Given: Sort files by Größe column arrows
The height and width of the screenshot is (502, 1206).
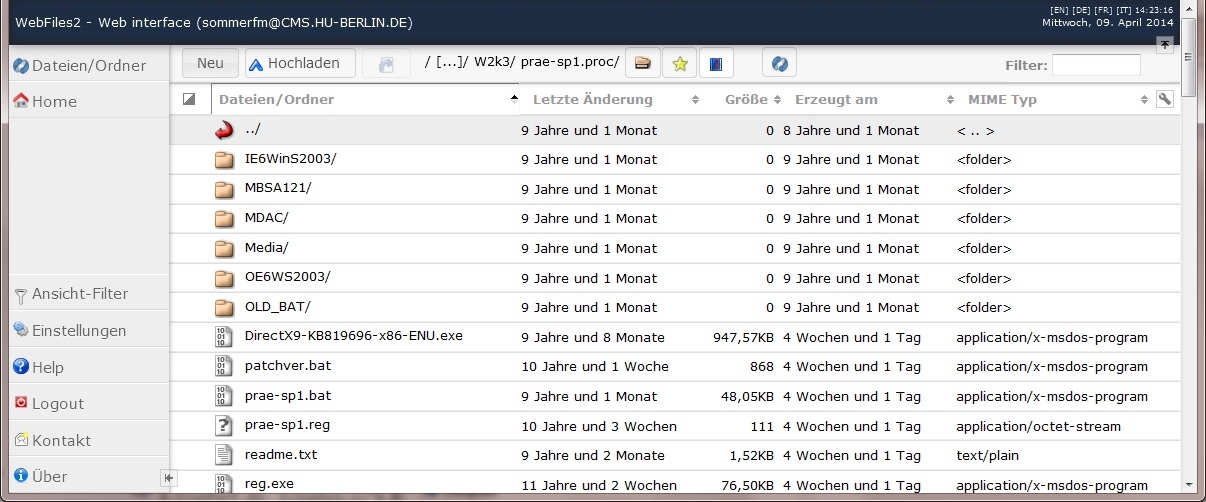Looking at the screenshot, I should click(x=777, y=100).
